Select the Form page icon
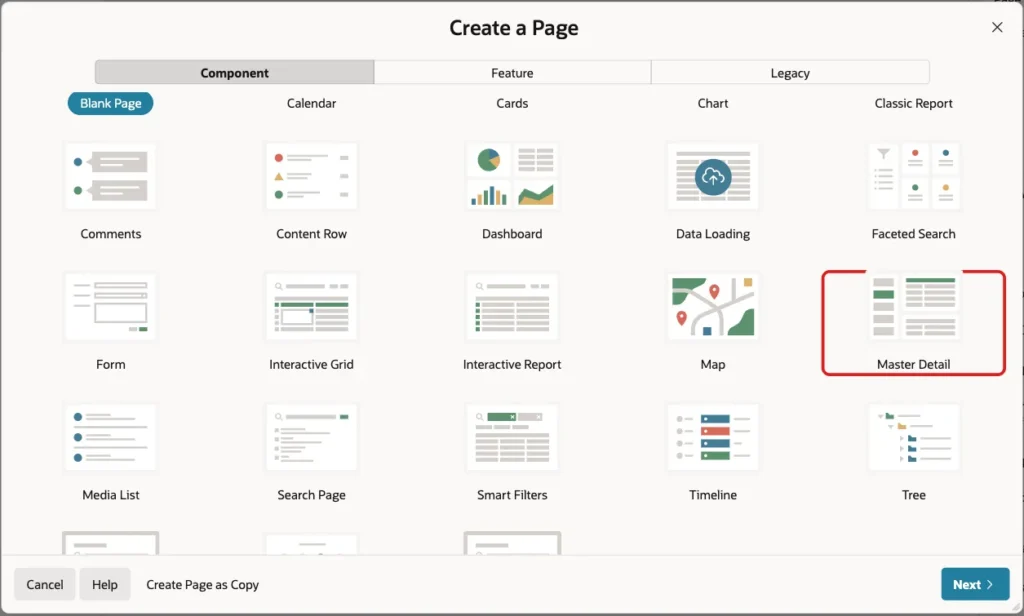 tap(110, 307)
